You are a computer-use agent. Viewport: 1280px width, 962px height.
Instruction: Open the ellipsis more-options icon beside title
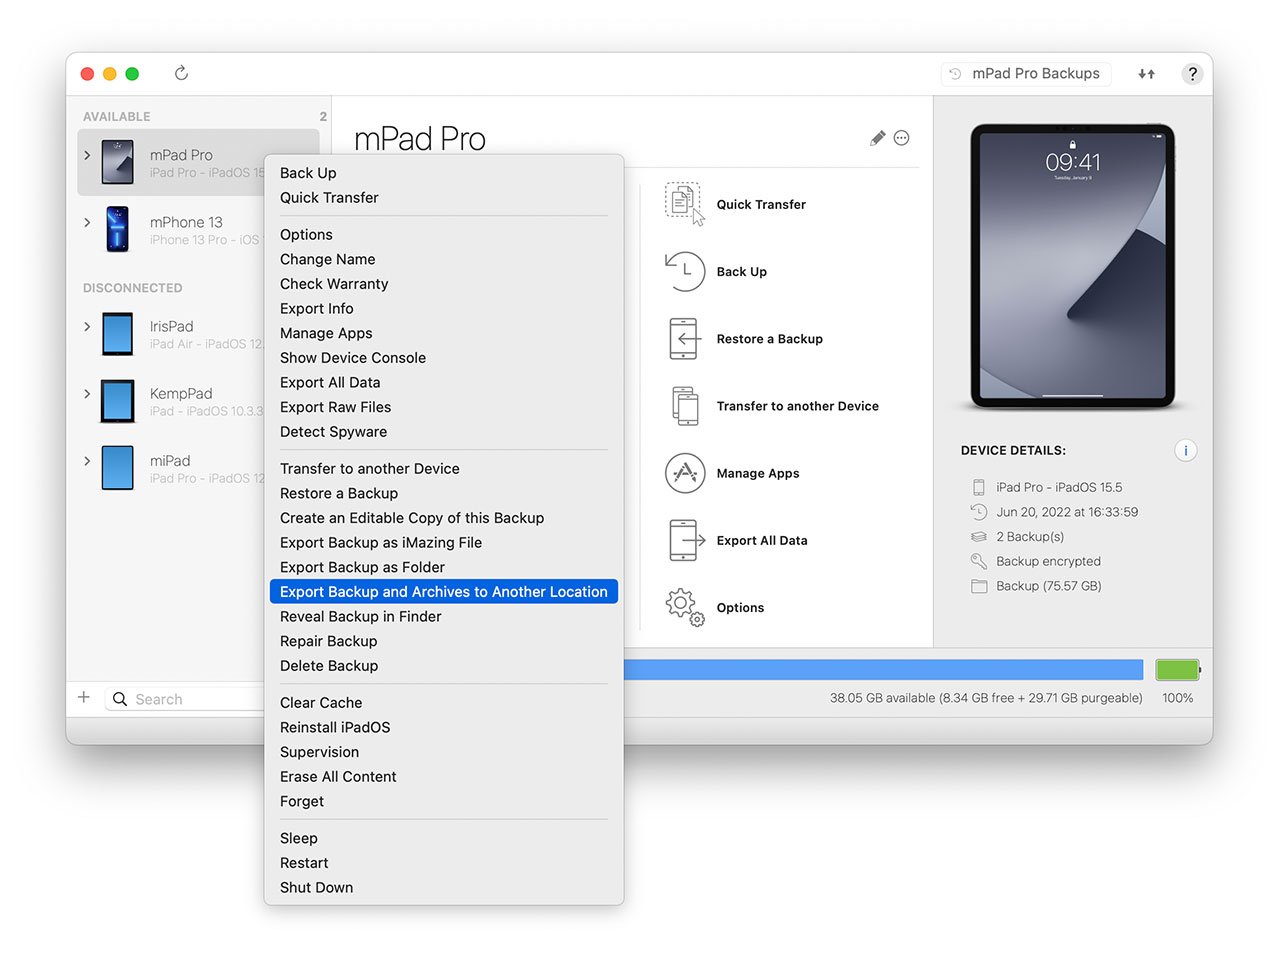(x=902, y=138)
